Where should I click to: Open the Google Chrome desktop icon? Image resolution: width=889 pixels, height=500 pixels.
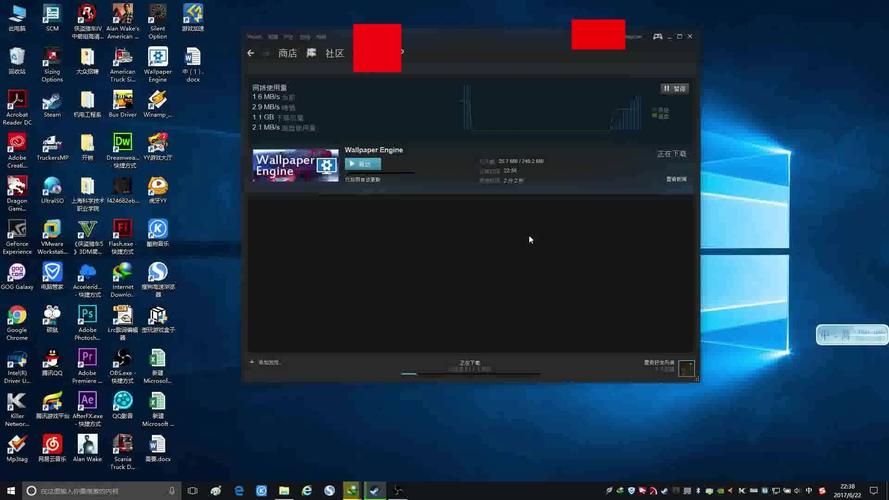(17, 318)
